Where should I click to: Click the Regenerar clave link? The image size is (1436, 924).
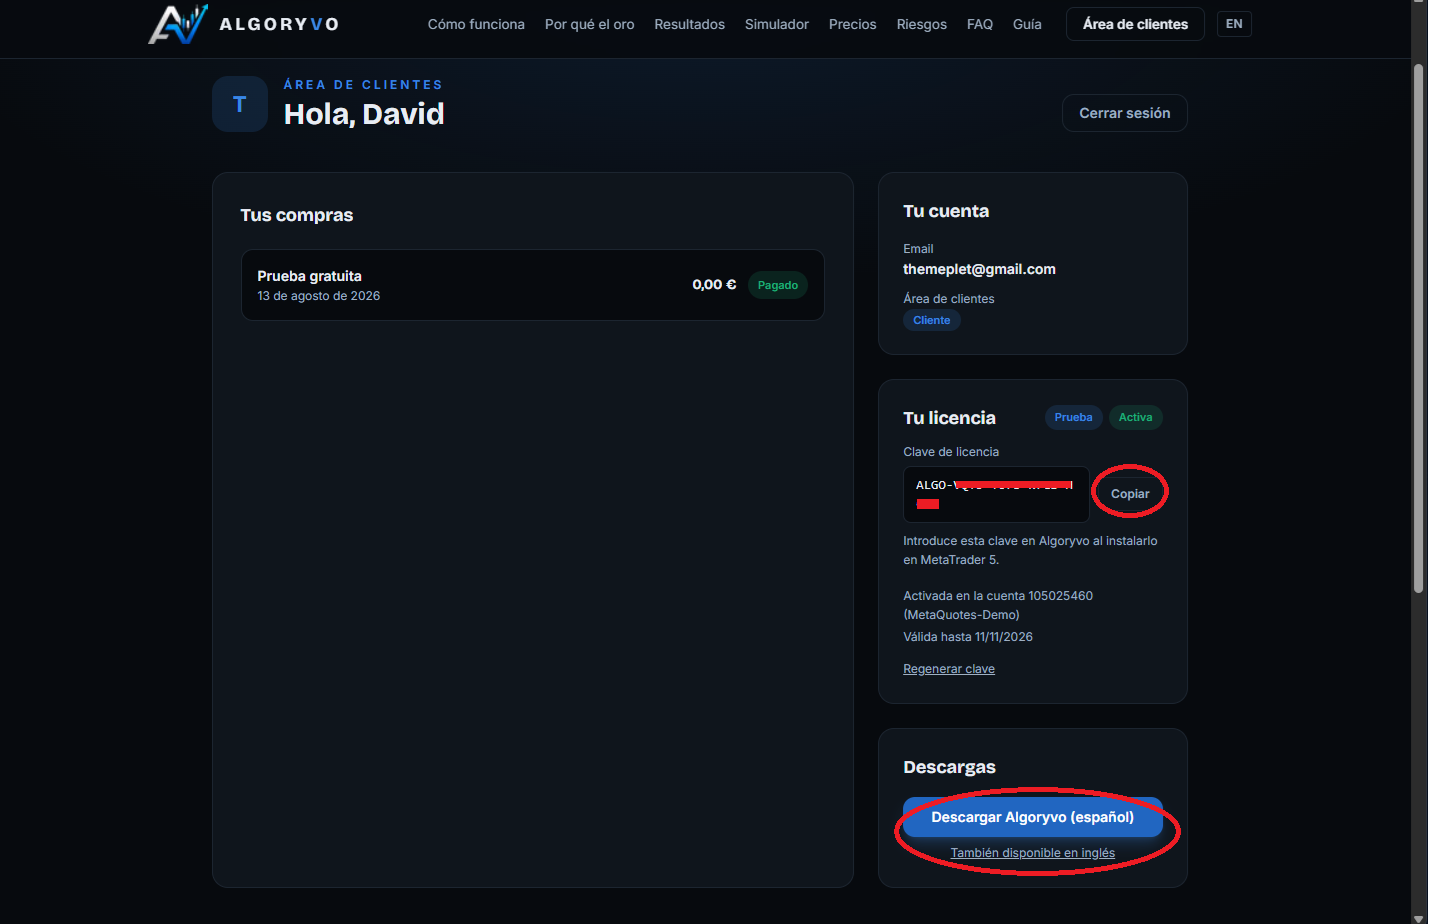click(949, 669)
